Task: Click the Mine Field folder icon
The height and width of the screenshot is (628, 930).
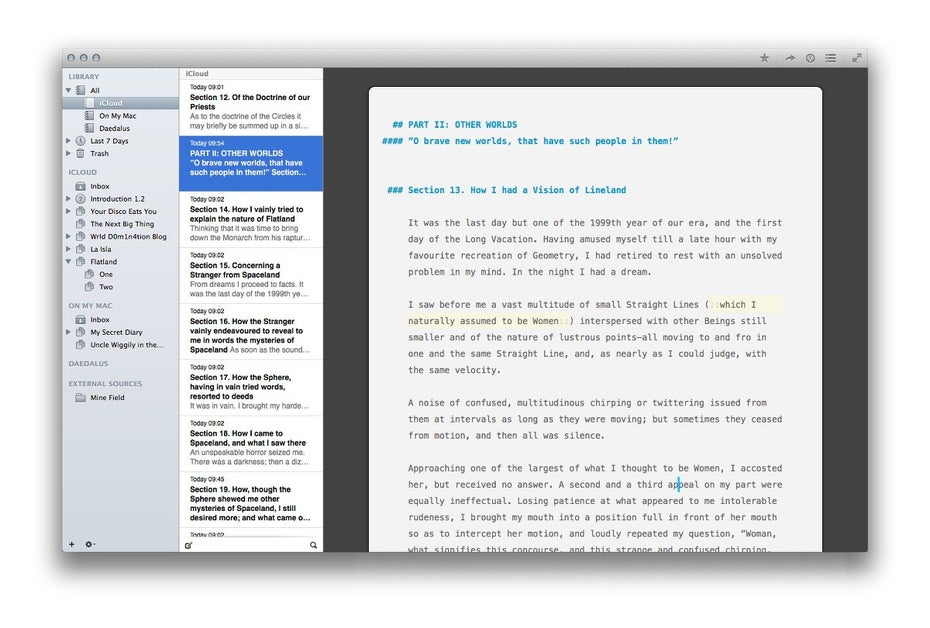Action: point(81,397)
